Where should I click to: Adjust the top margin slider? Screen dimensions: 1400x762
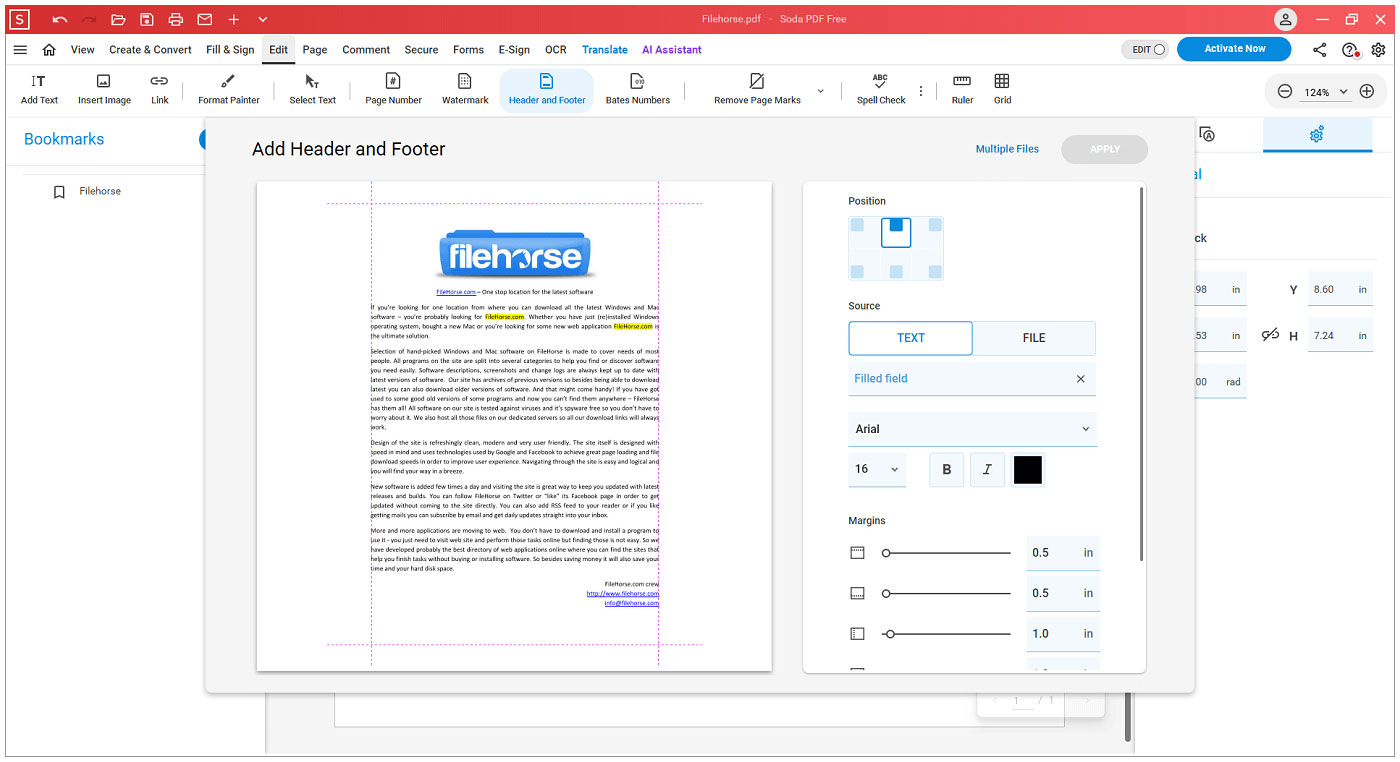click(947, 553)
